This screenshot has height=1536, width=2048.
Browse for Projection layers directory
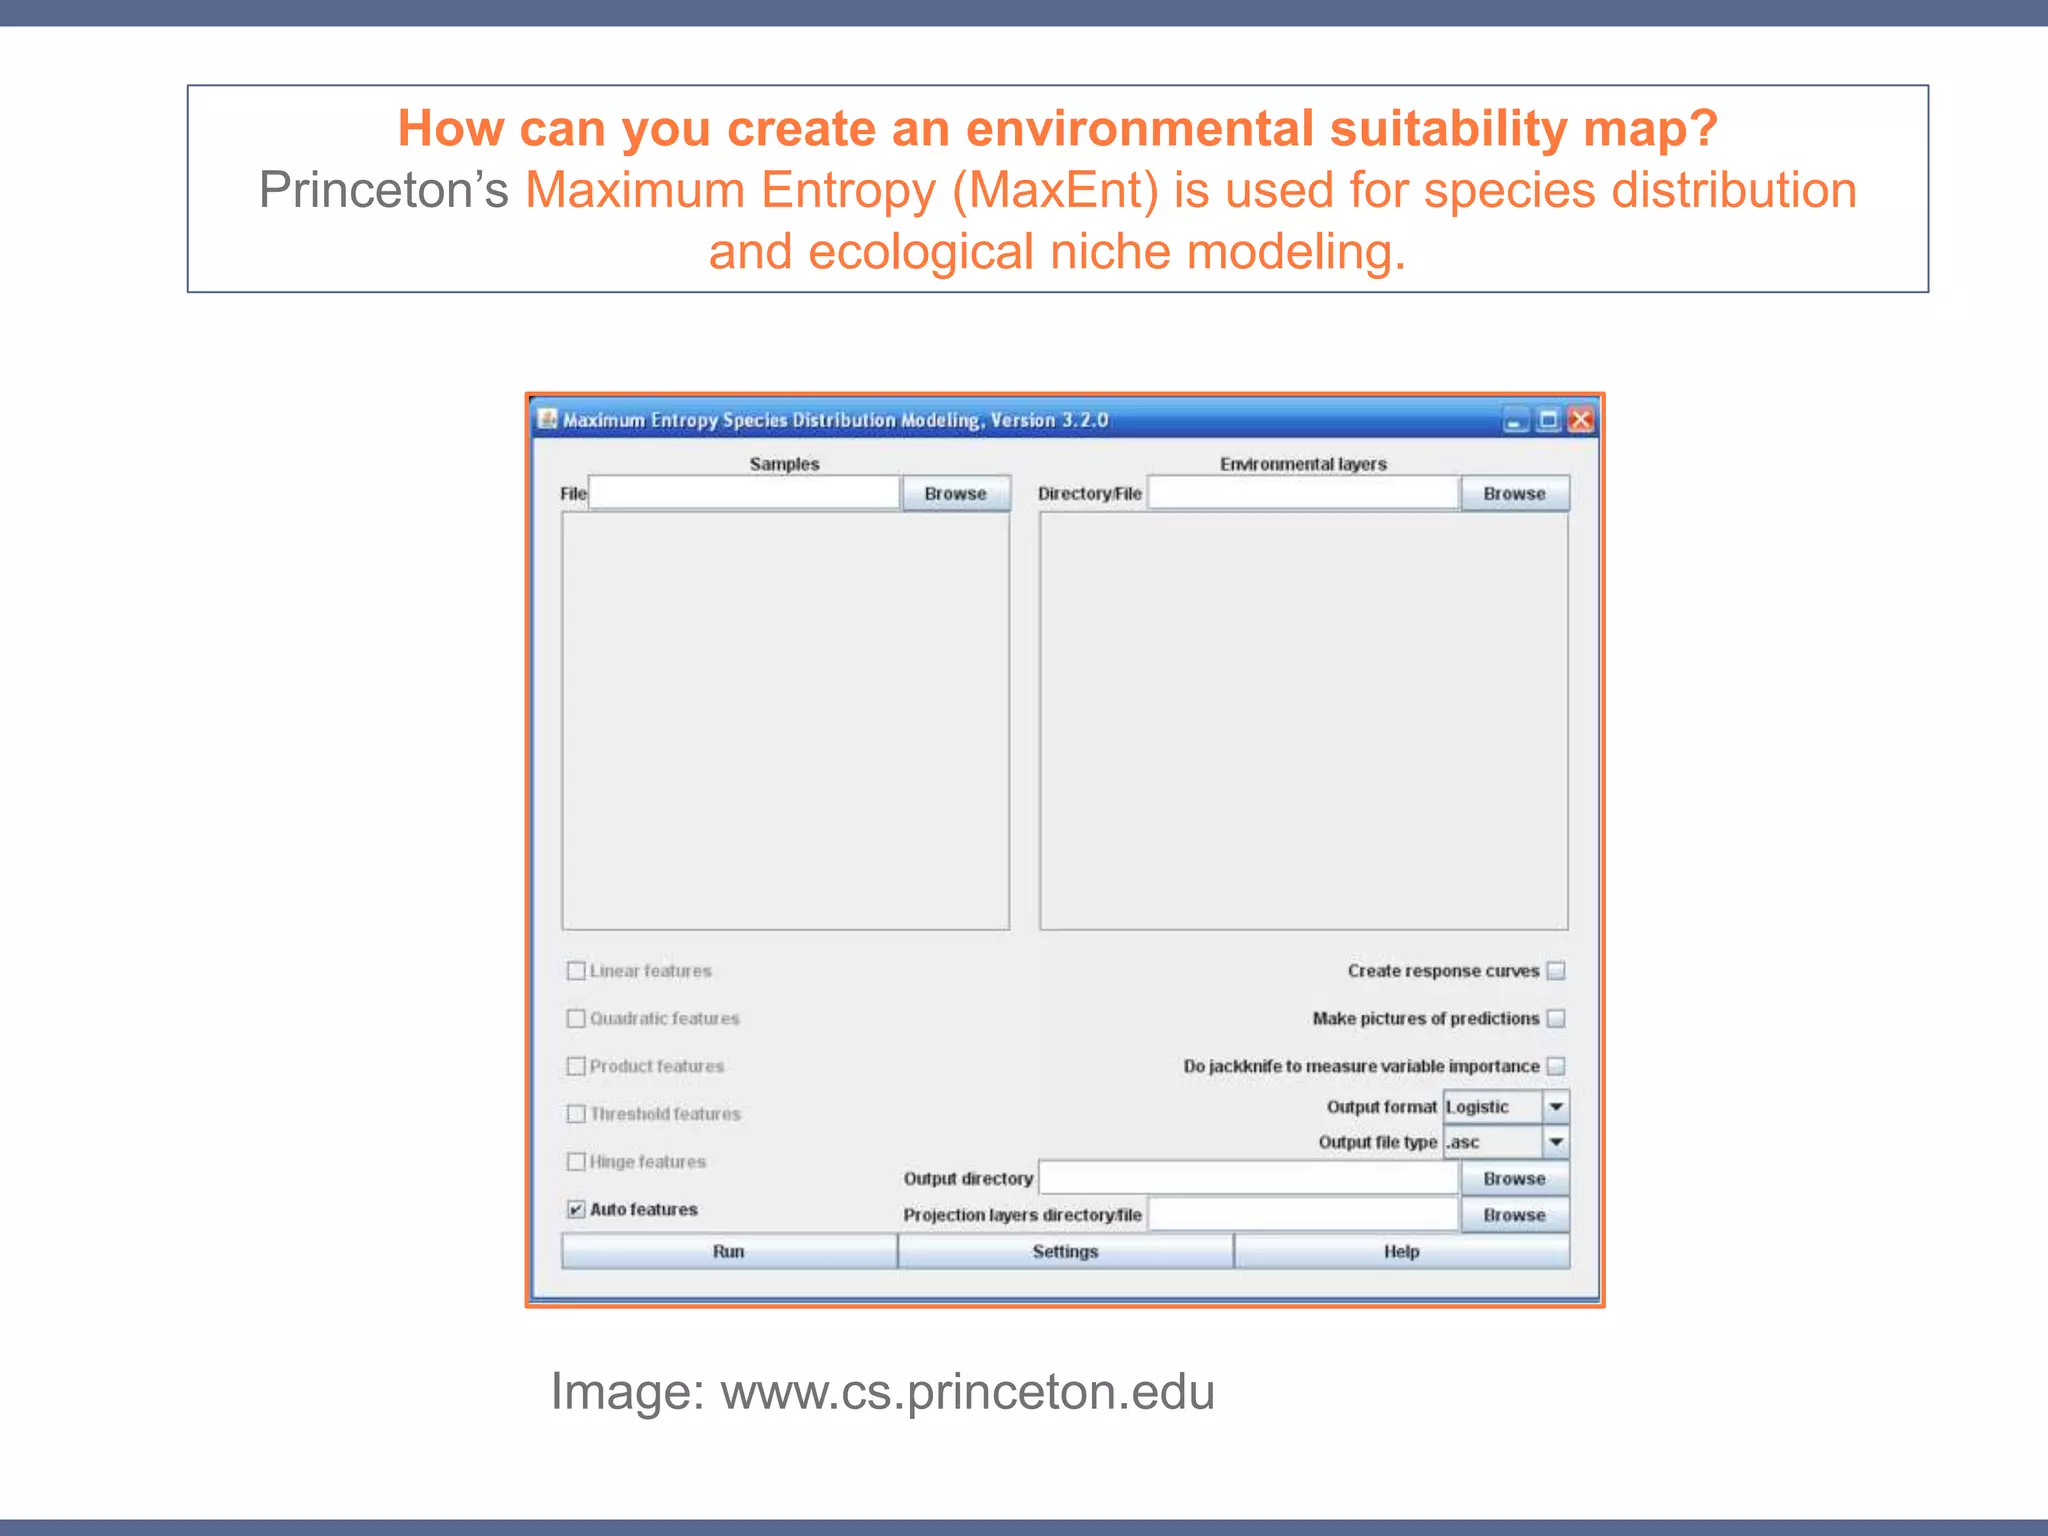pyautogui.click(x=1514, y=1215)
